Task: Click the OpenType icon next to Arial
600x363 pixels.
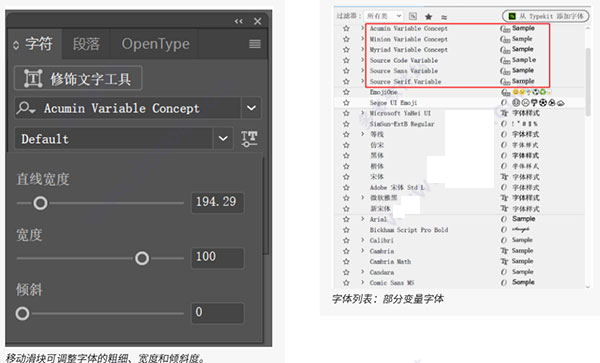Action: pos(504,219)
